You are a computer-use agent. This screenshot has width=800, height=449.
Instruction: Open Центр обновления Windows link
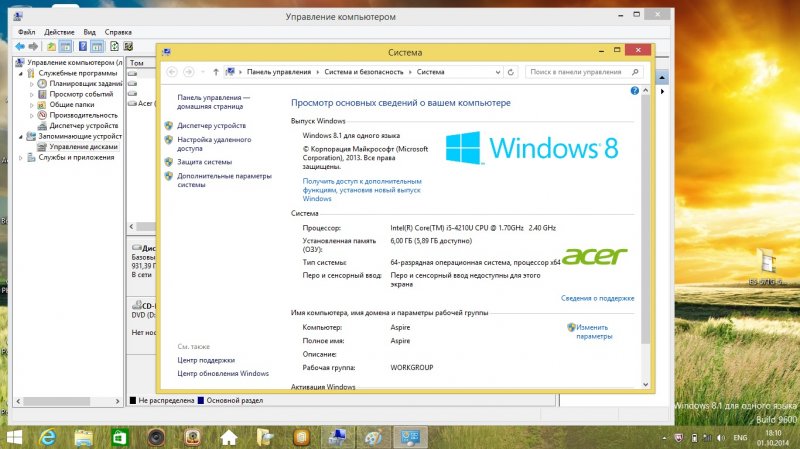[223, 373]
